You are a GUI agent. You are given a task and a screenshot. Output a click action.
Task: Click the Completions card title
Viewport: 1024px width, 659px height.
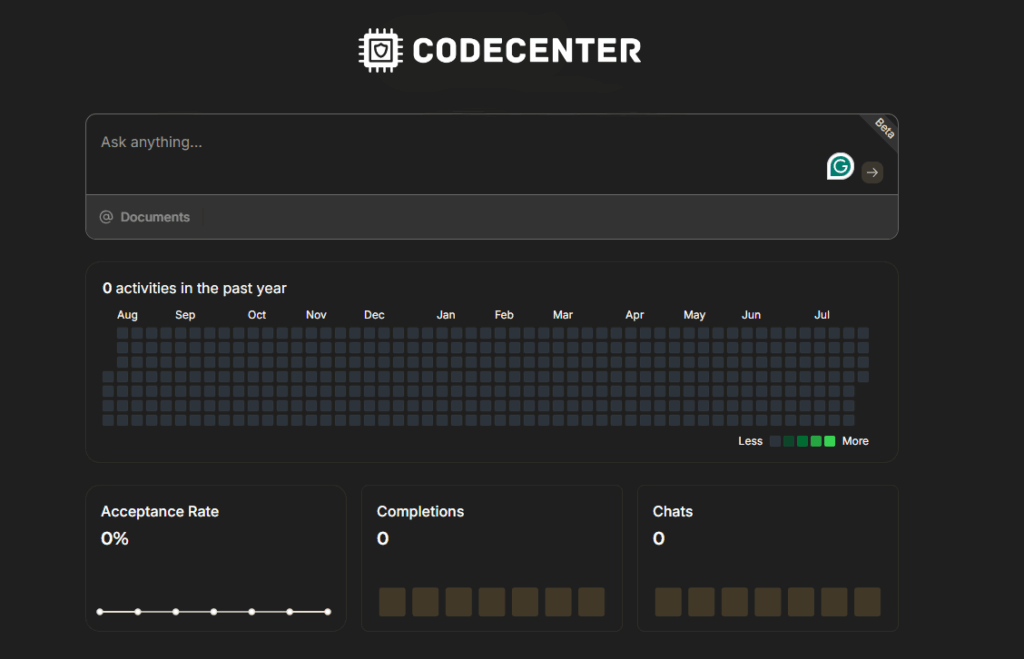click(421, 511)
